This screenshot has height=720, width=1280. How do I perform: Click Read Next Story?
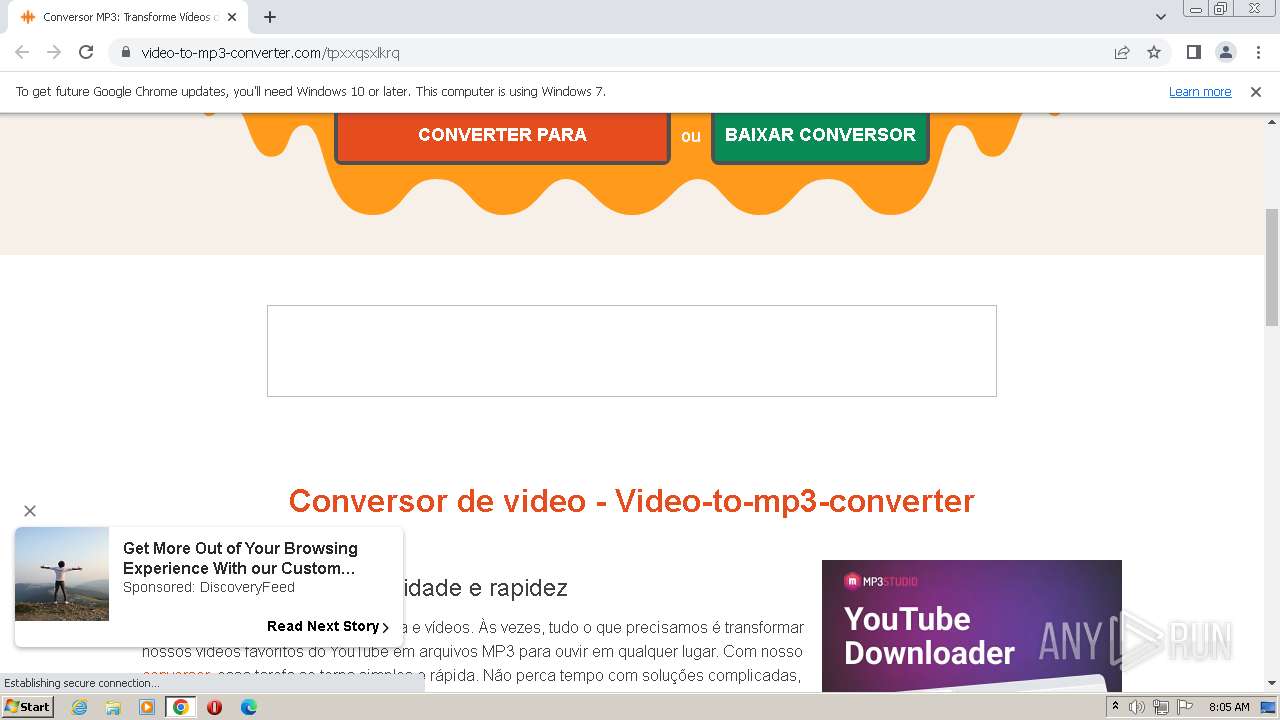click(327, 626)
